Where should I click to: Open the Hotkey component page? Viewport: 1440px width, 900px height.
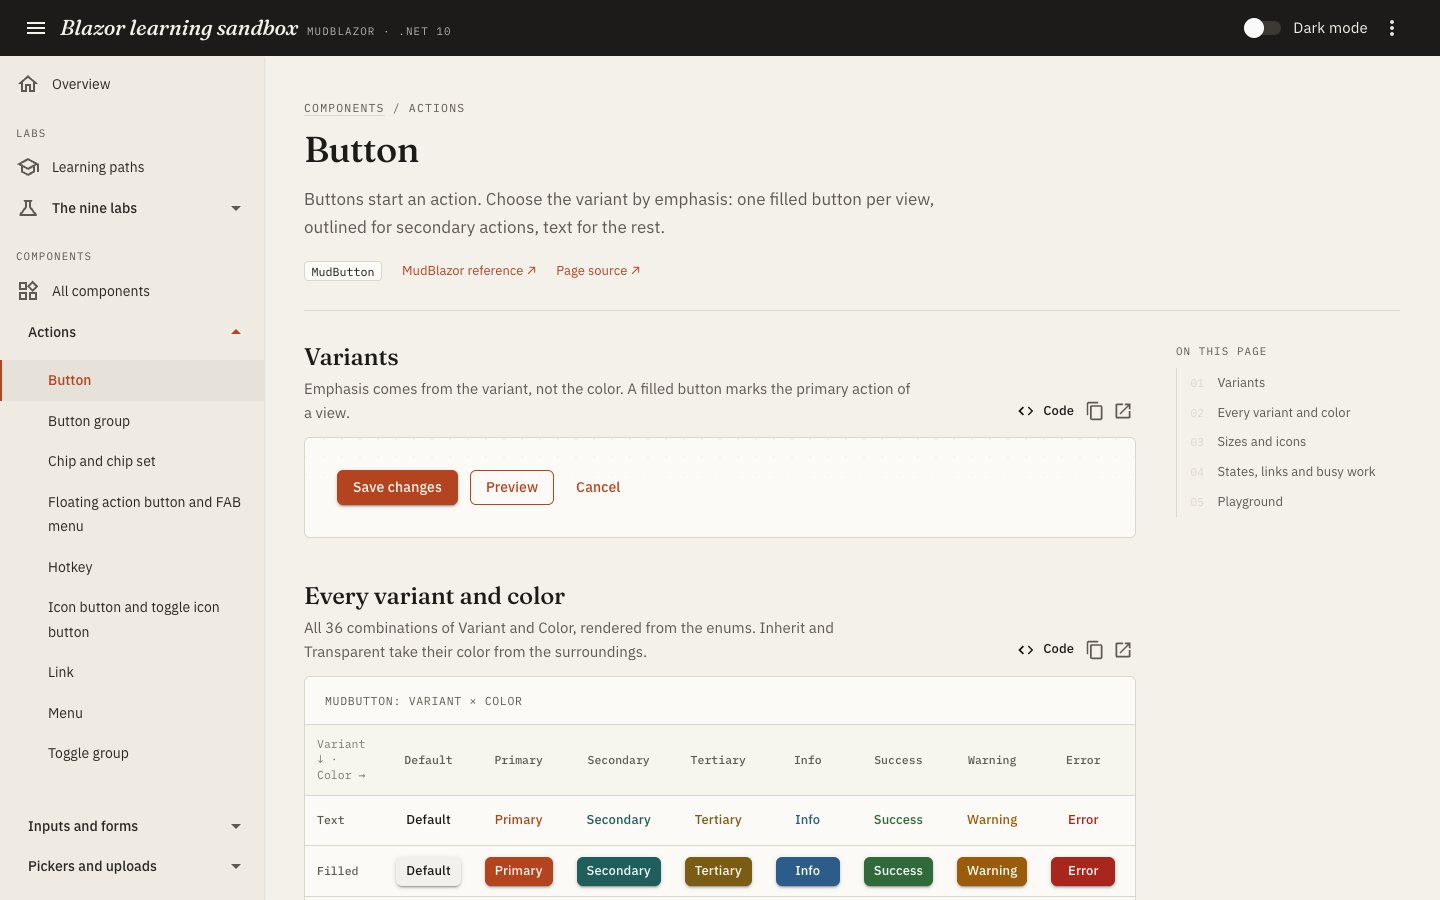click(132, 567)
